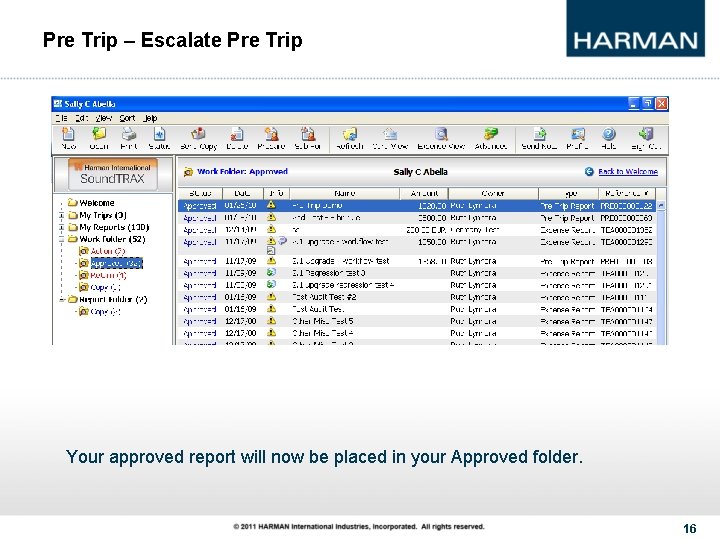Image resolution: width=720 pixels, height=540 pixels.
Task: Open the Return subfolder under Work Folder
Action: tap(103, 275)
